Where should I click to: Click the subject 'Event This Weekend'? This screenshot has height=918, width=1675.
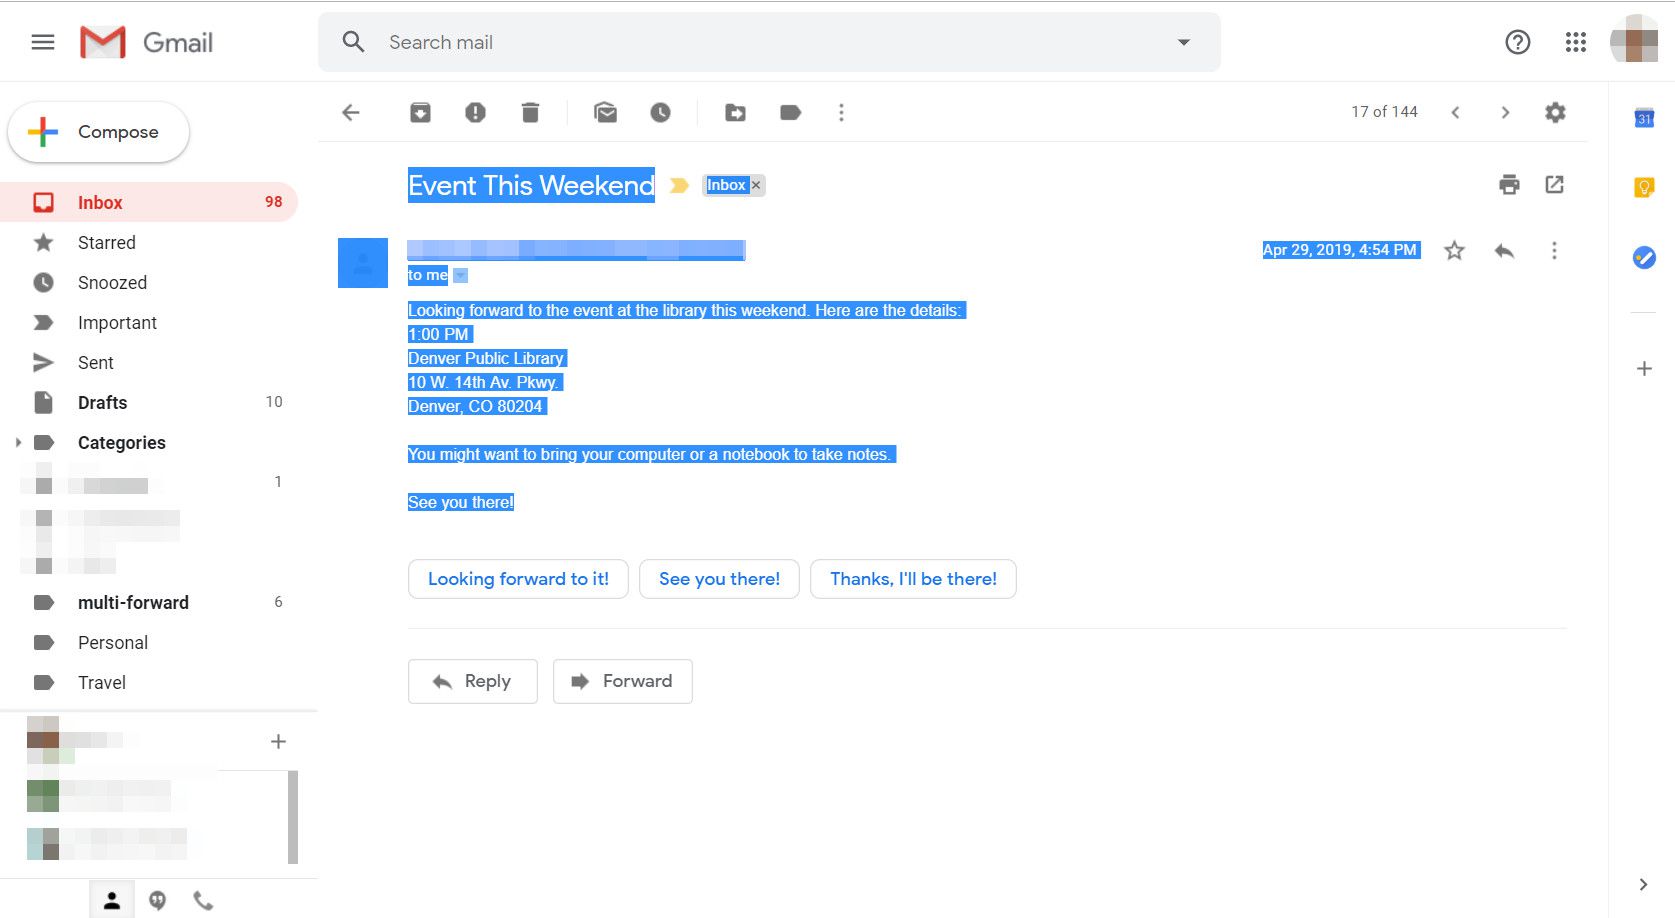click(x=531, y=185)
